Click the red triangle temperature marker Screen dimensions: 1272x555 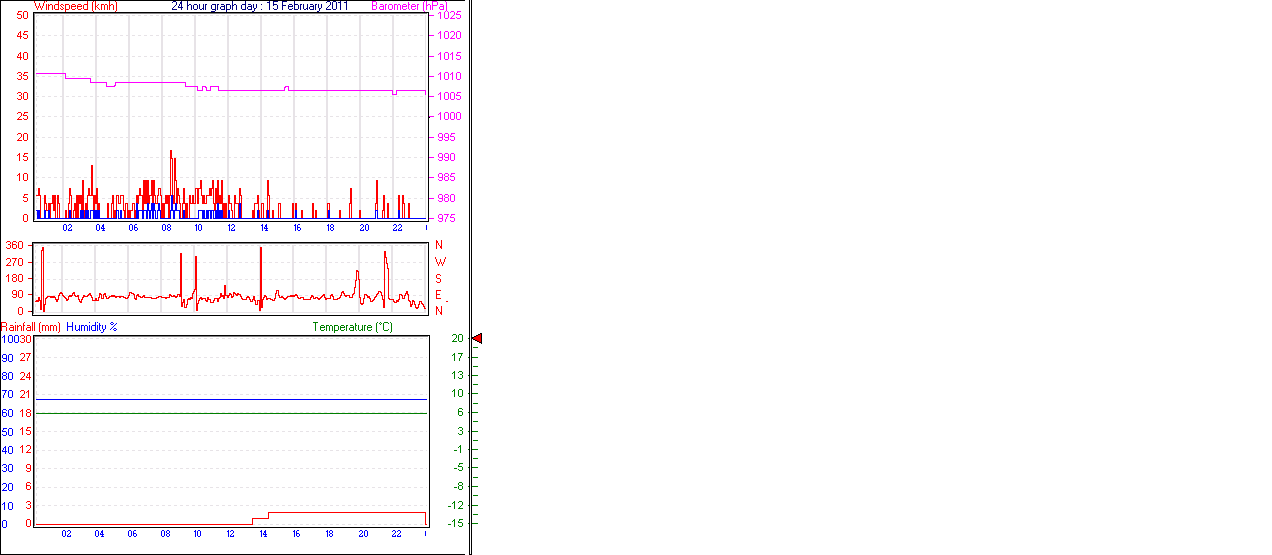[x=477, y=339]
